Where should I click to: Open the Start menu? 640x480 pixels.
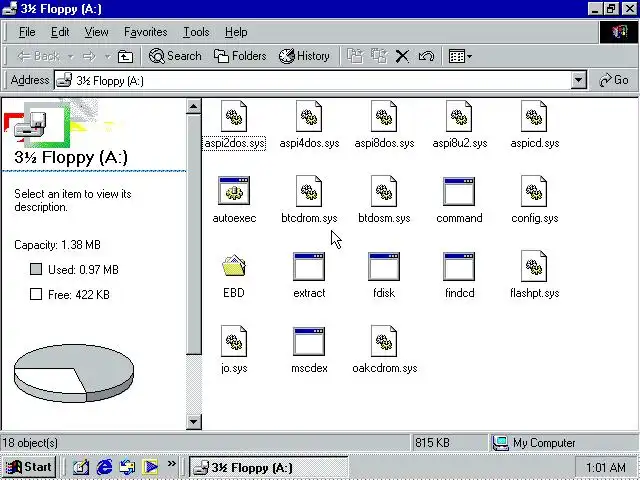click(x=29, y=467)
